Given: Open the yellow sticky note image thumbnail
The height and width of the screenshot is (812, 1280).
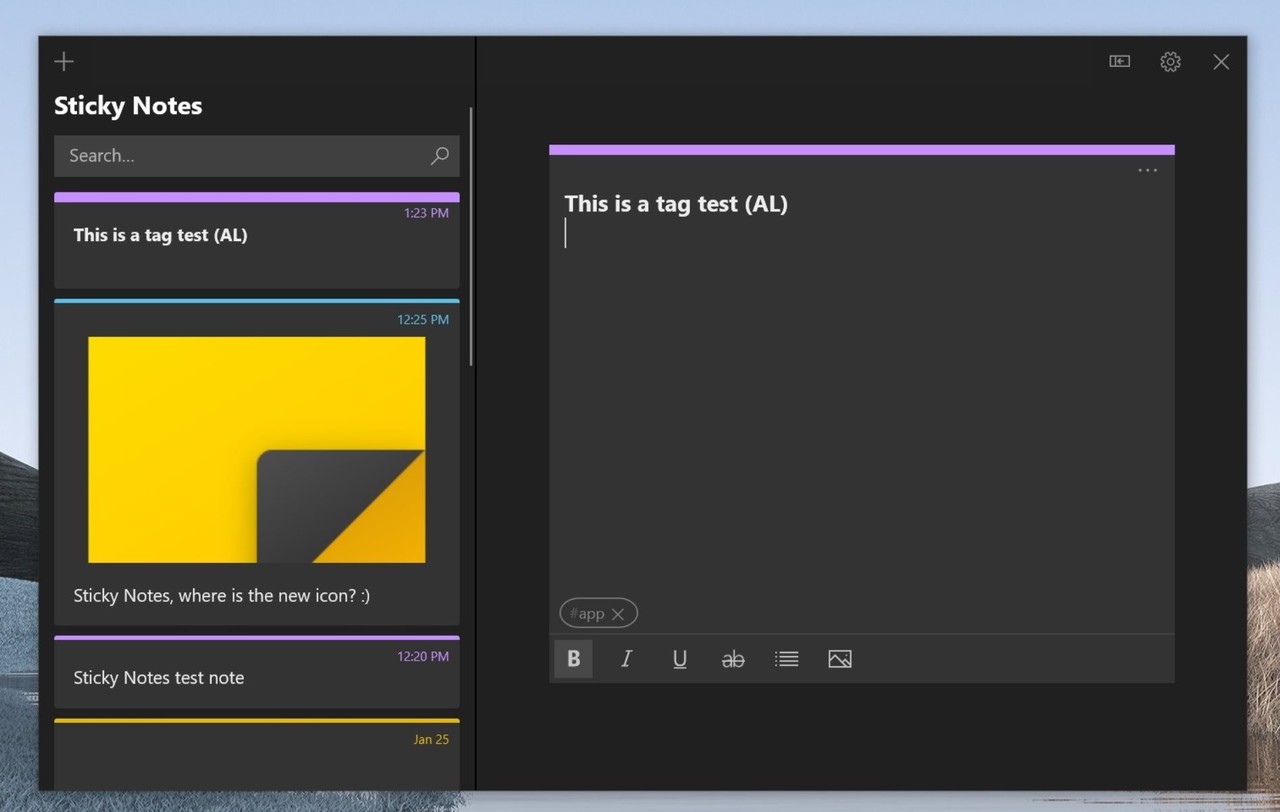Looking at the screenshot, I should point(256,449).
